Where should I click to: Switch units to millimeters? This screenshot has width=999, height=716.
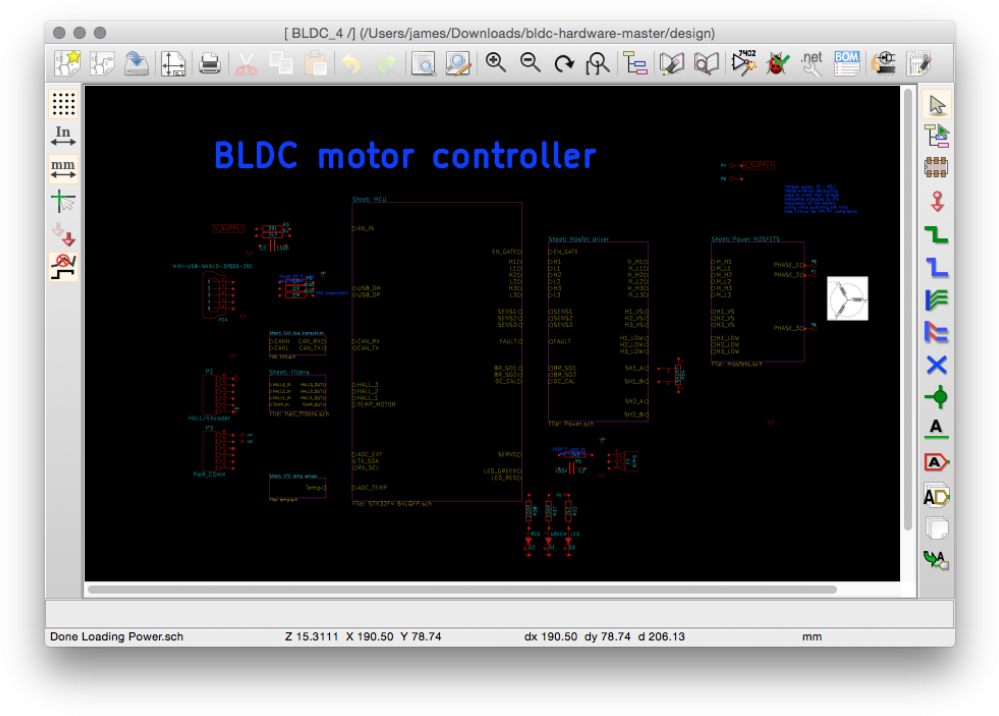click(63, 169)
